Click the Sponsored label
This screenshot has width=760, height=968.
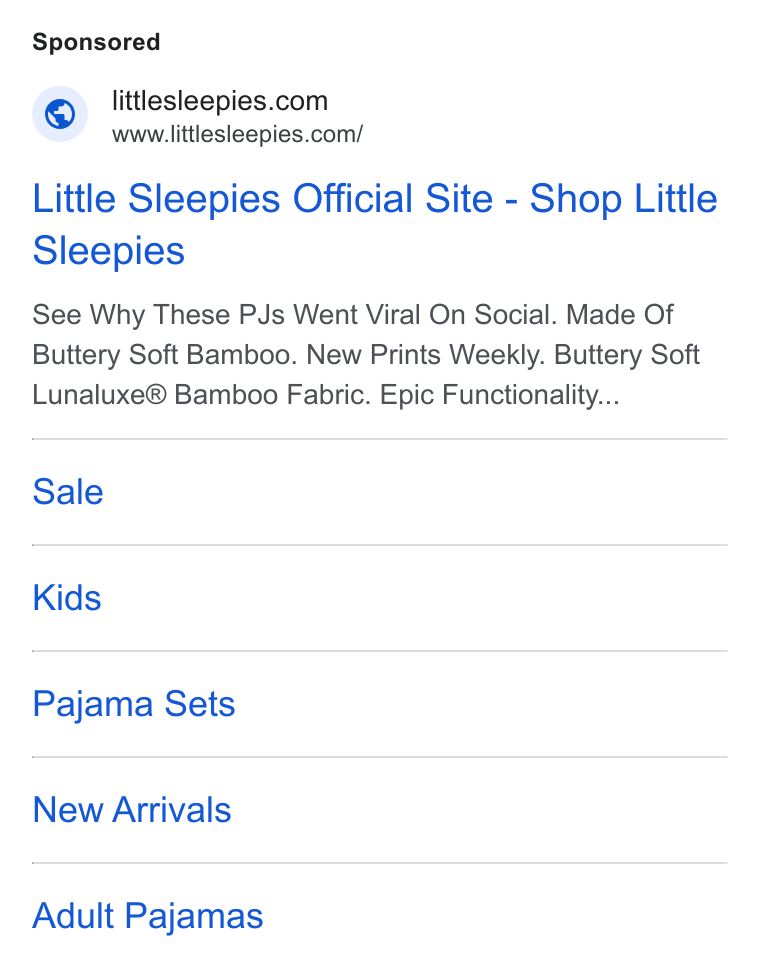click(96, 42)
